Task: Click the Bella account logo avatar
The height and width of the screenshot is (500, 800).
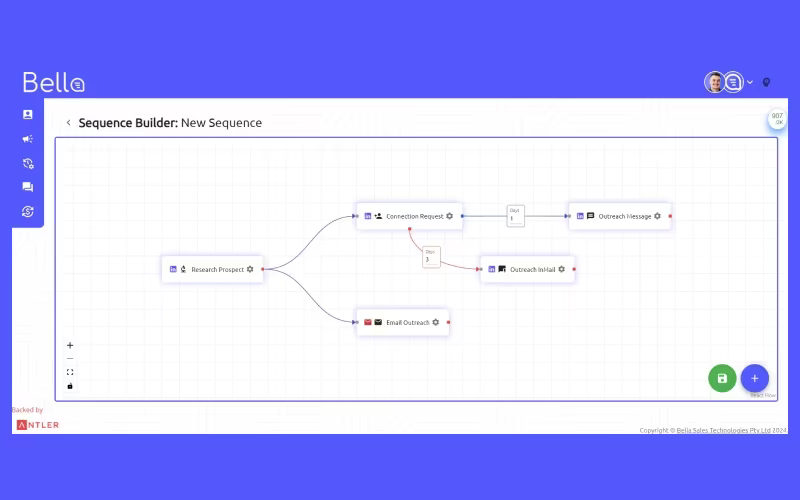Action: (x=734, y=82)
